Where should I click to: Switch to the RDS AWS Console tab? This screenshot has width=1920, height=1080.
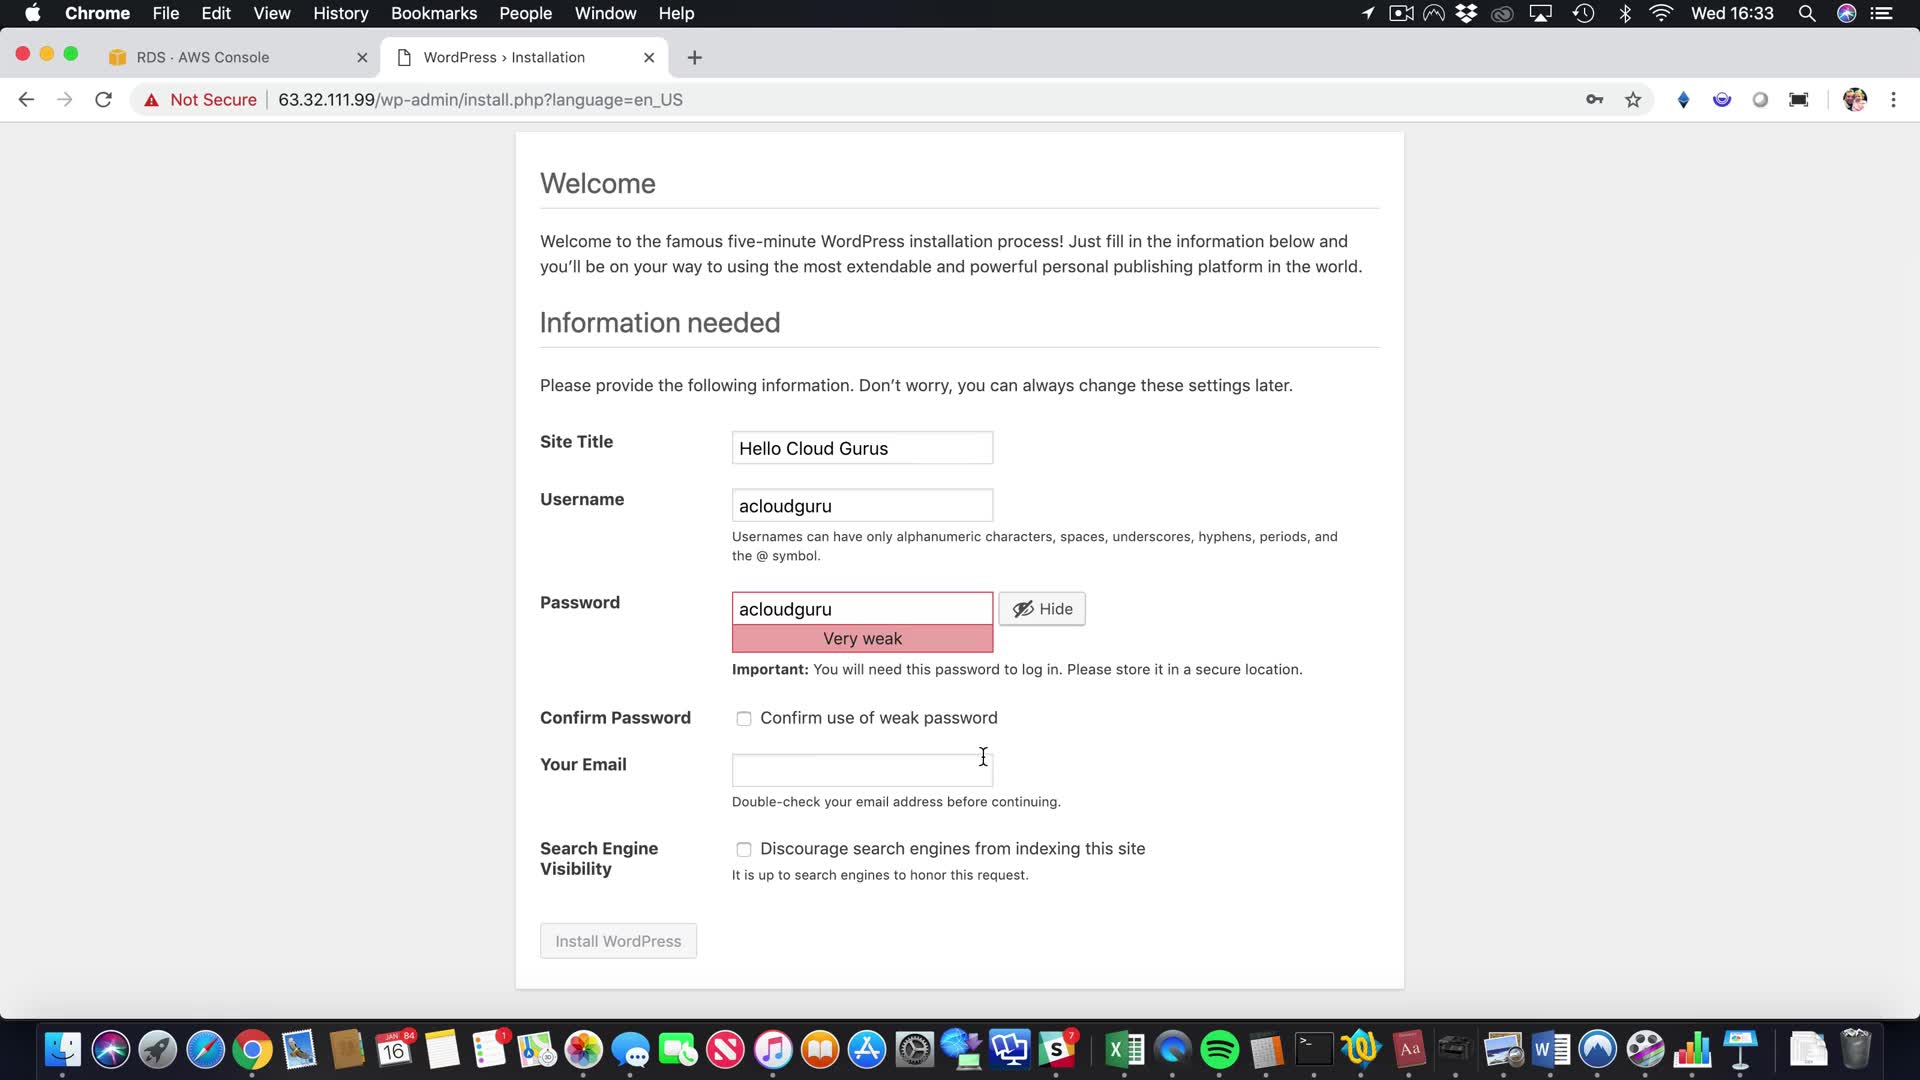203,58
